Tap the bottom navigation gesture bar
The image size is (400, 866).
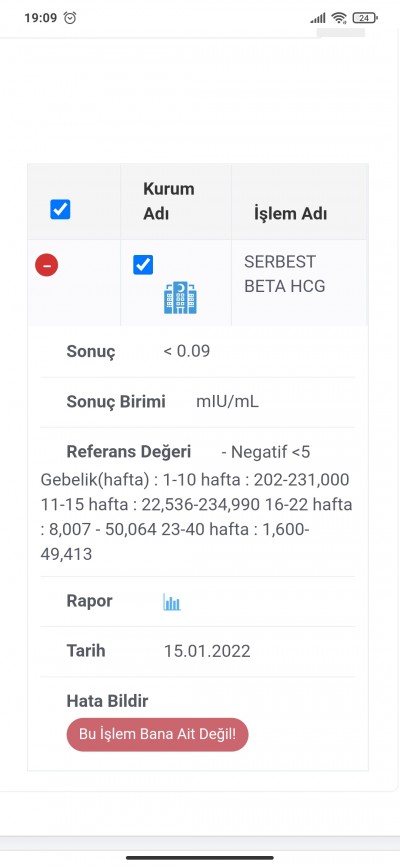200,858
